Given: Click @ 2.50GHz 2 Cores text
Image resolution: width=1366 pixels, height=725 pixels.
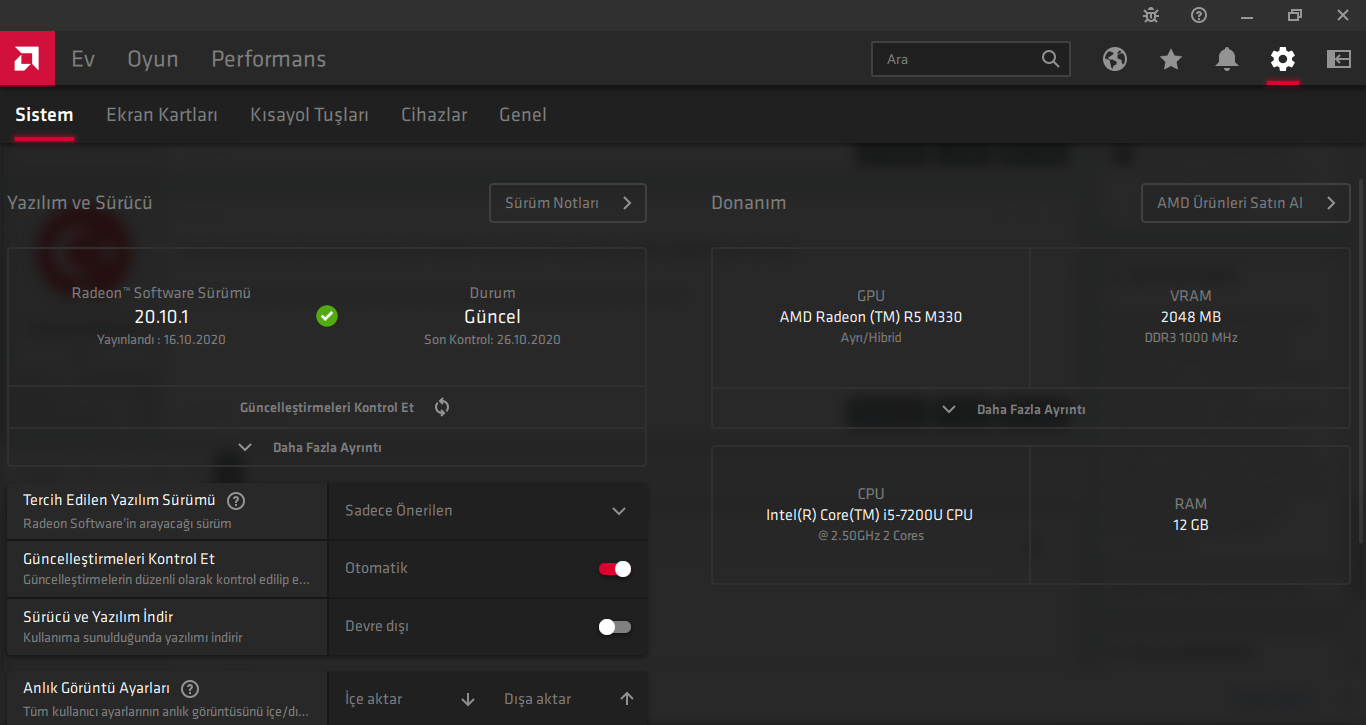Looking at the screenshot, I should pos(870,536).
